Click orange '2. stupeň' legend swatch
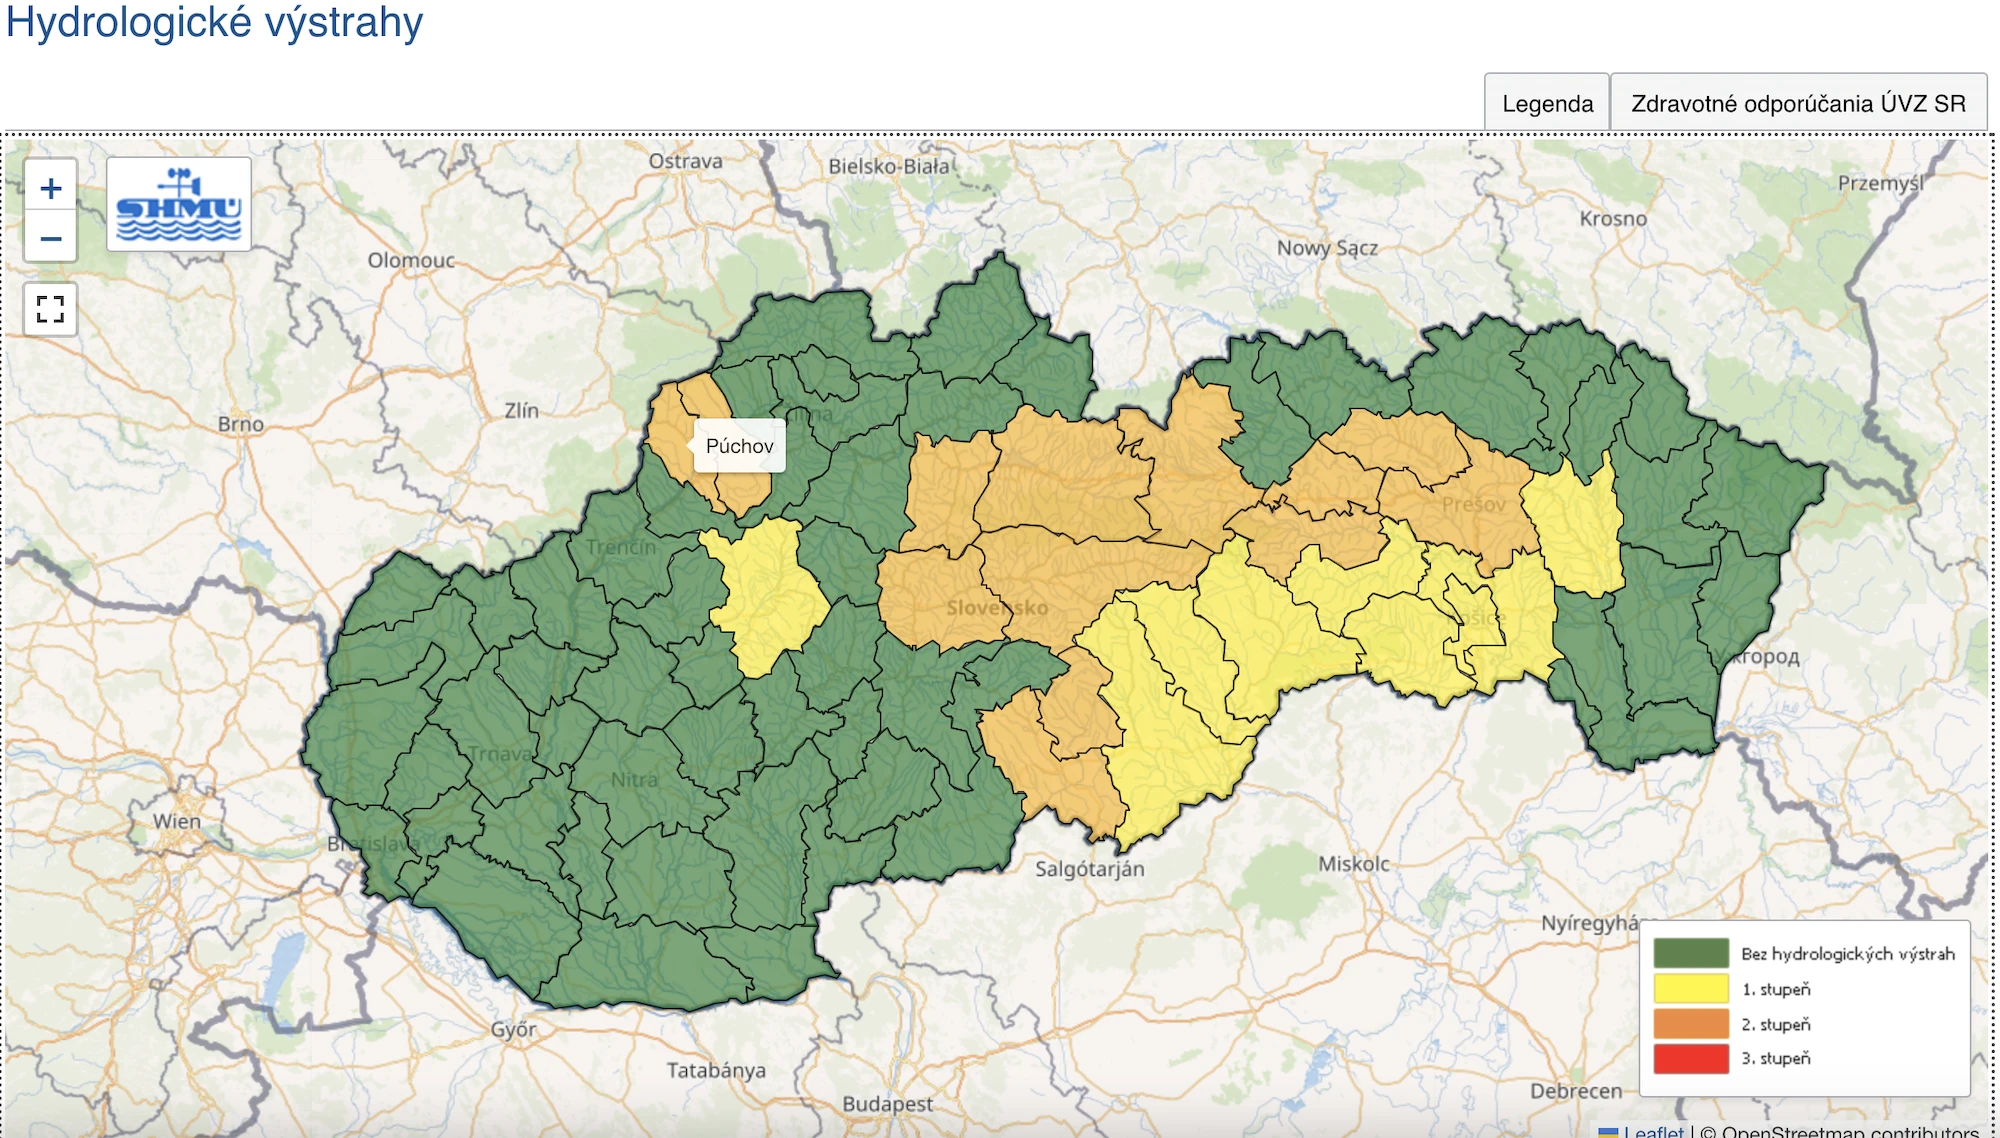 point(1691,1023)
